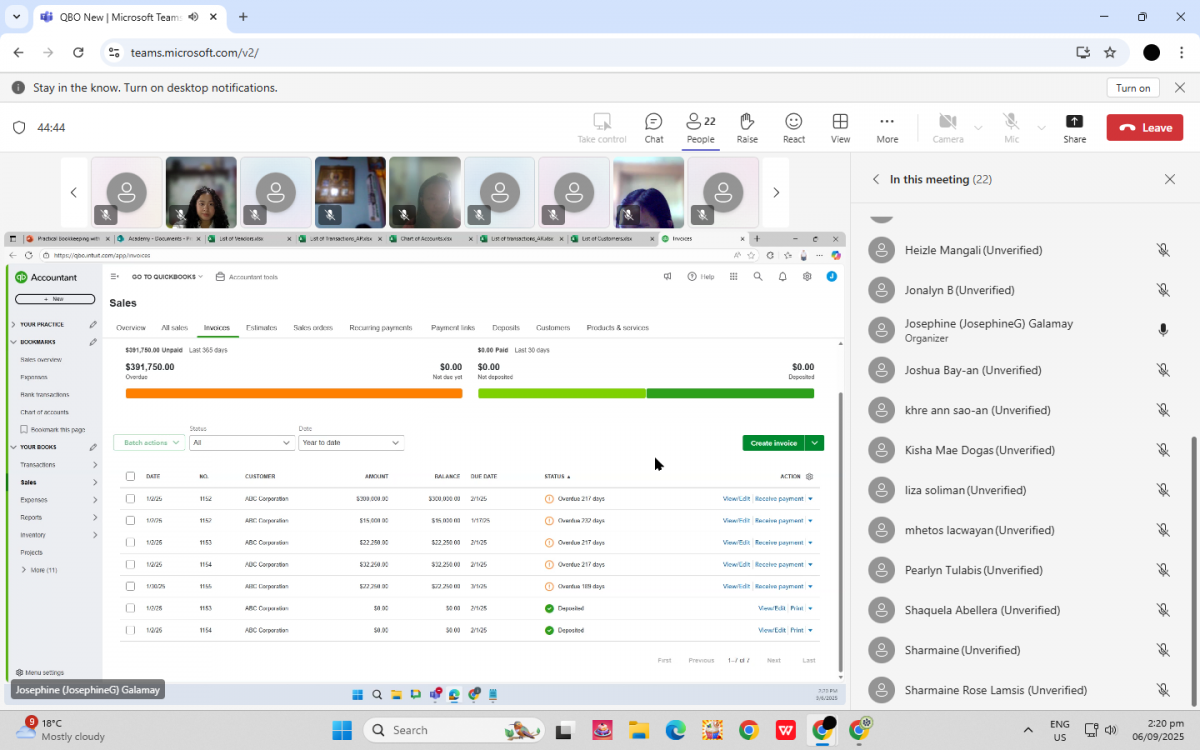
Task: Select the QBO New Microsoft Teams tab
Action: pyautogui.click(x=120, y=17)
